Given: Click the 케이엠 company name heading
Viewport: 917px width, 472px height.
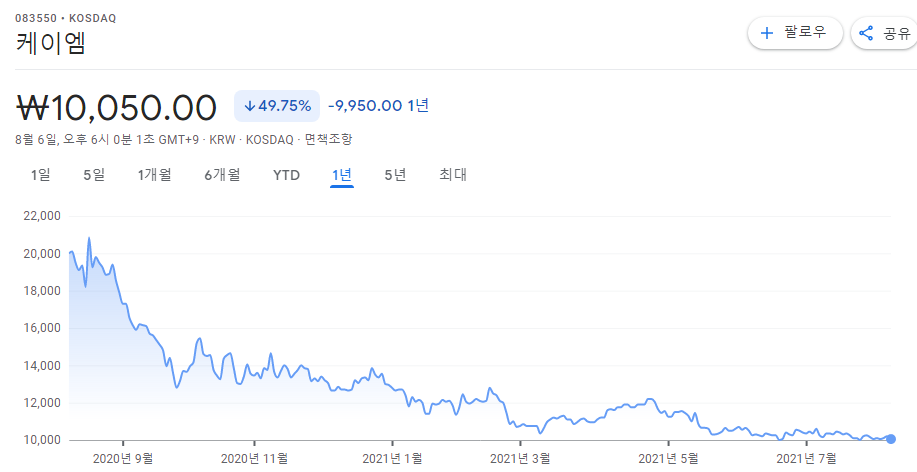Looking at the screenshot, I should coord(51,44).
